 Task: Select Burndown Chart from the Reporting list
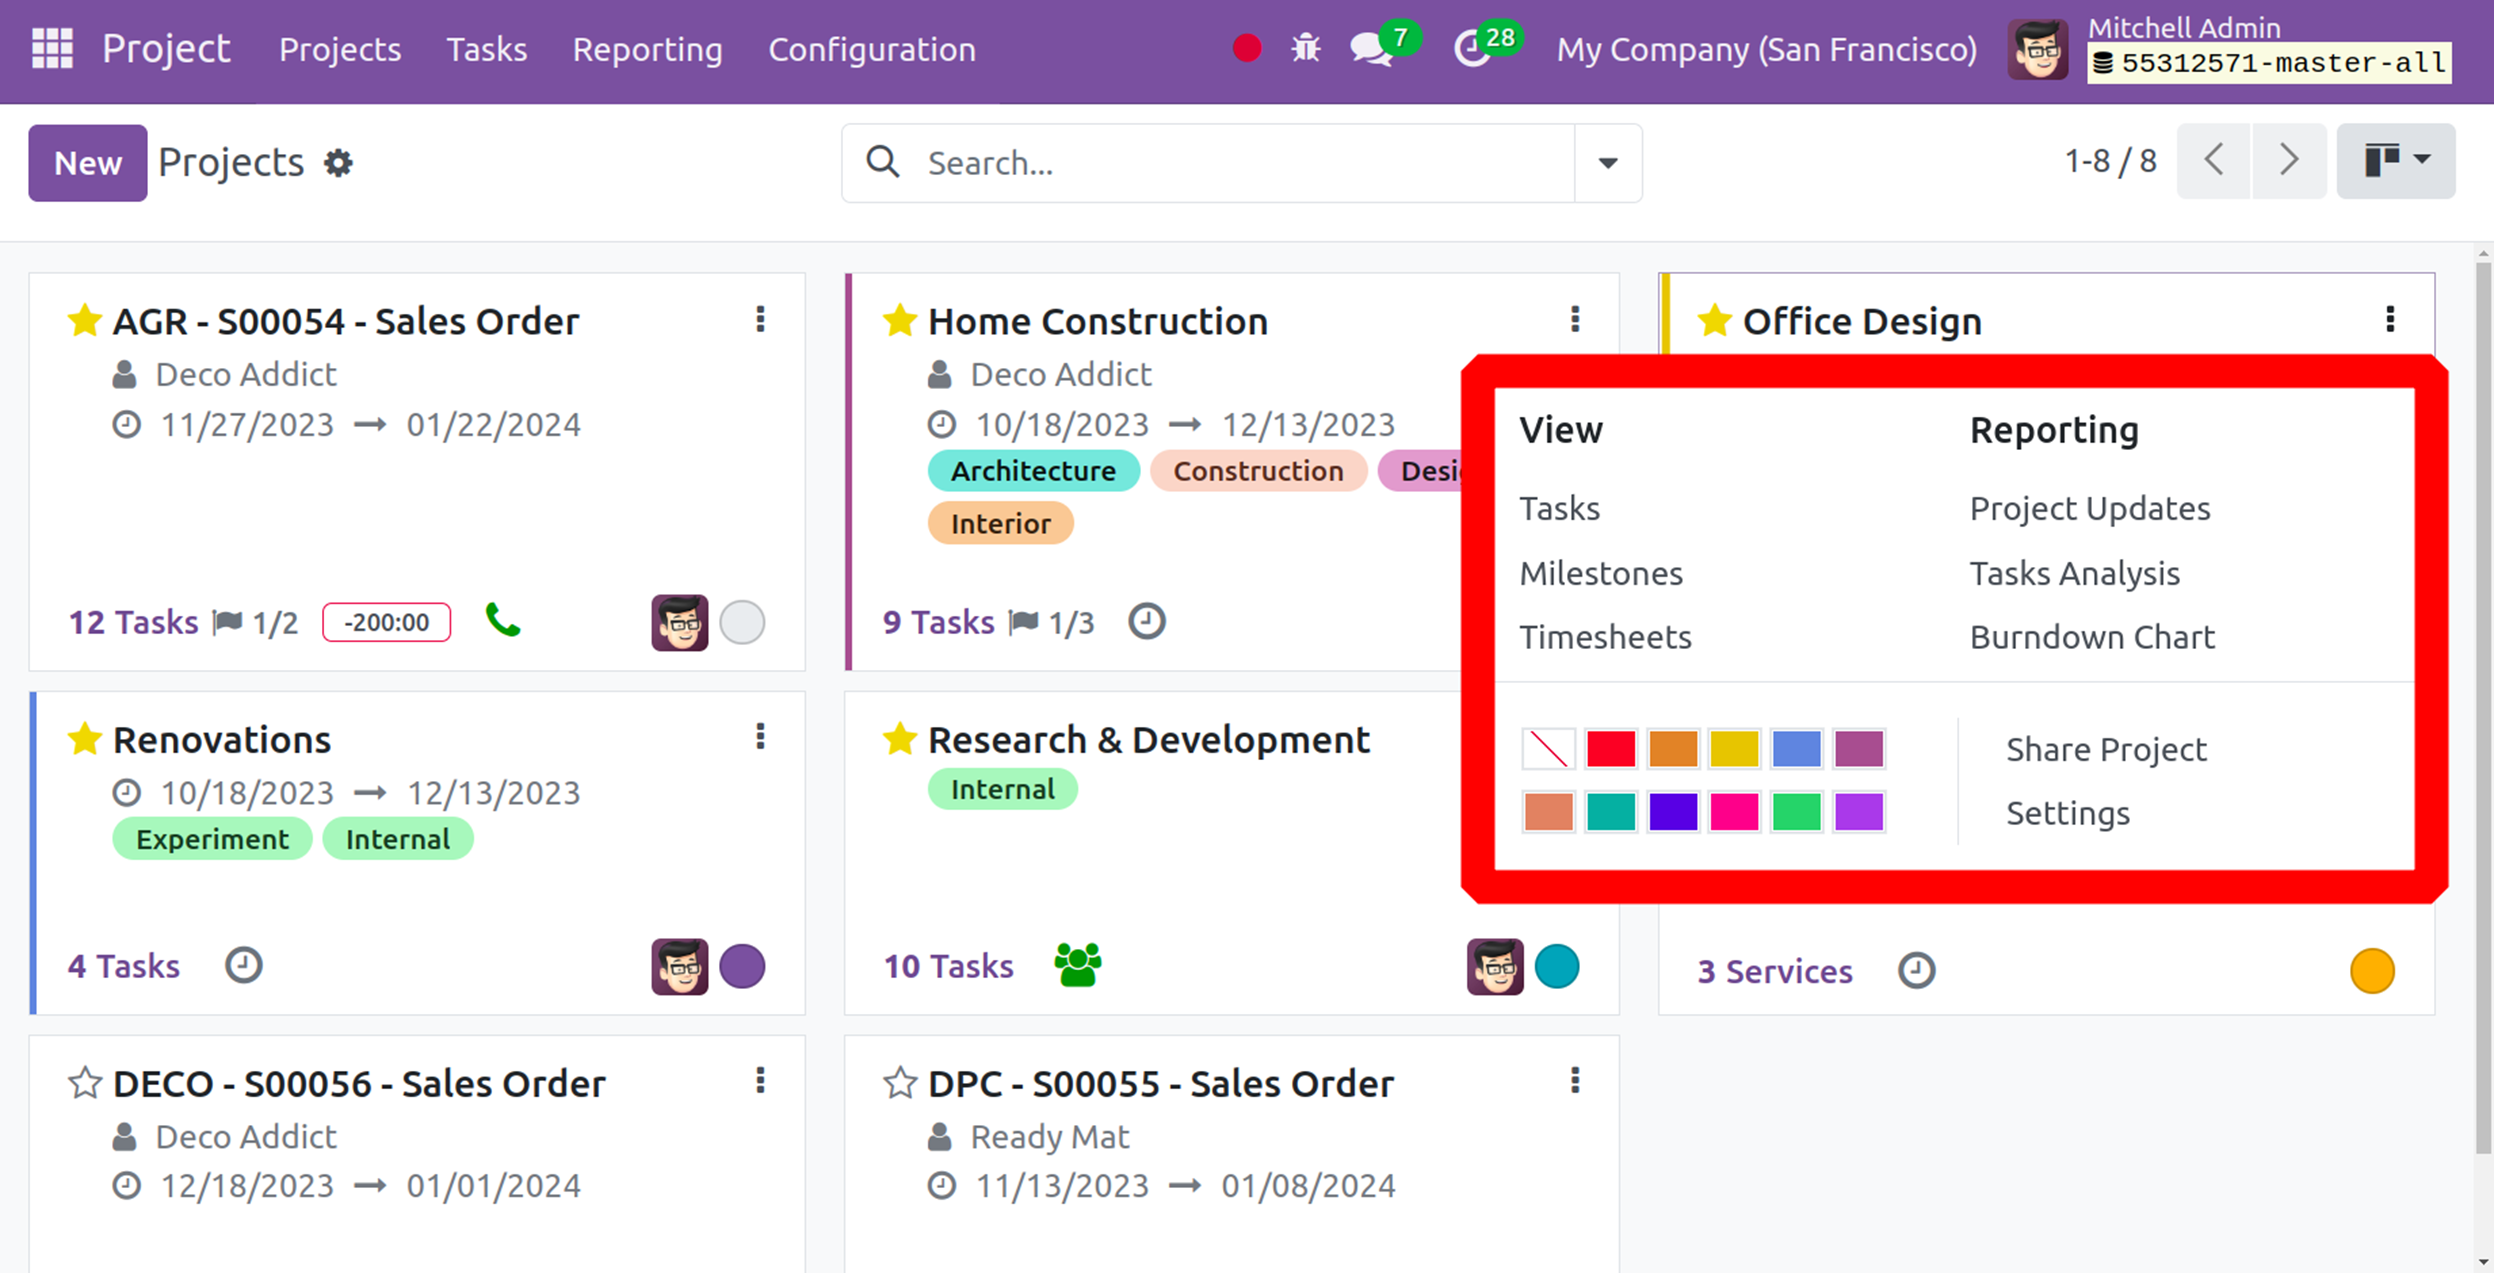[x=2091, y=637]
